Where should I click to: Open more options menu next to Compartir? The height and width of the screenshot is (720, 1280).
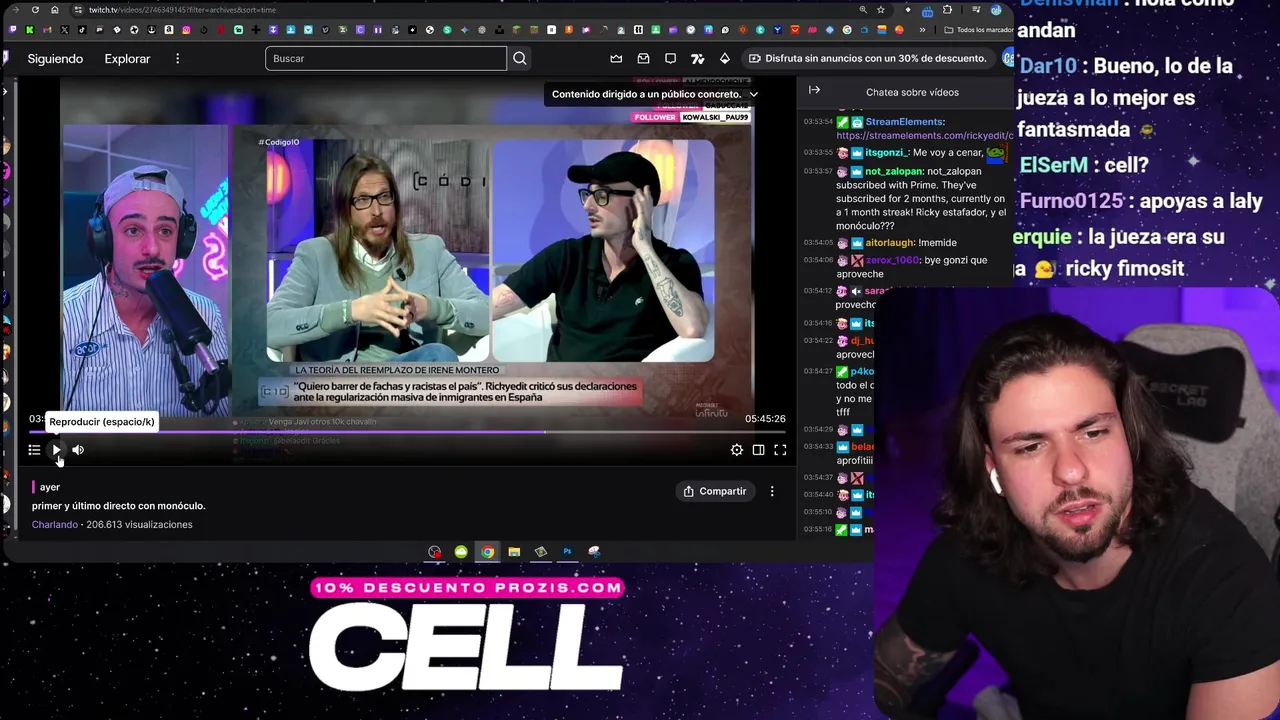772,491
